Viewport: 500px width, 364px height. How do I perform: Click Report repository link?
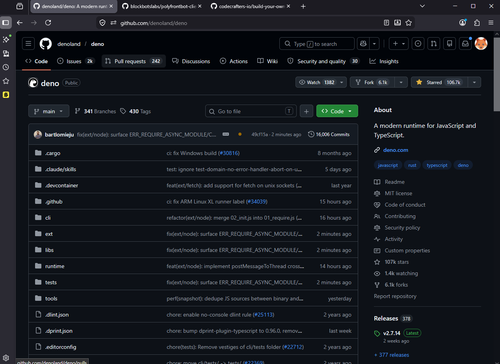click(x=395, y=296)
